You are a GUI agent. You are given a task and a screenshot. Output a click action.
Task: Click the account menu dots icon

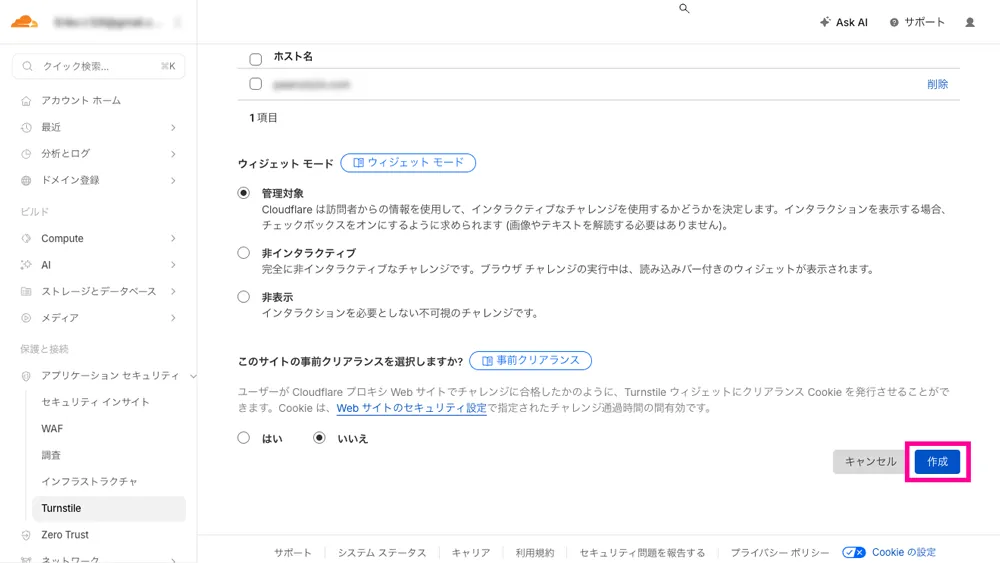(x=177, y=22)
